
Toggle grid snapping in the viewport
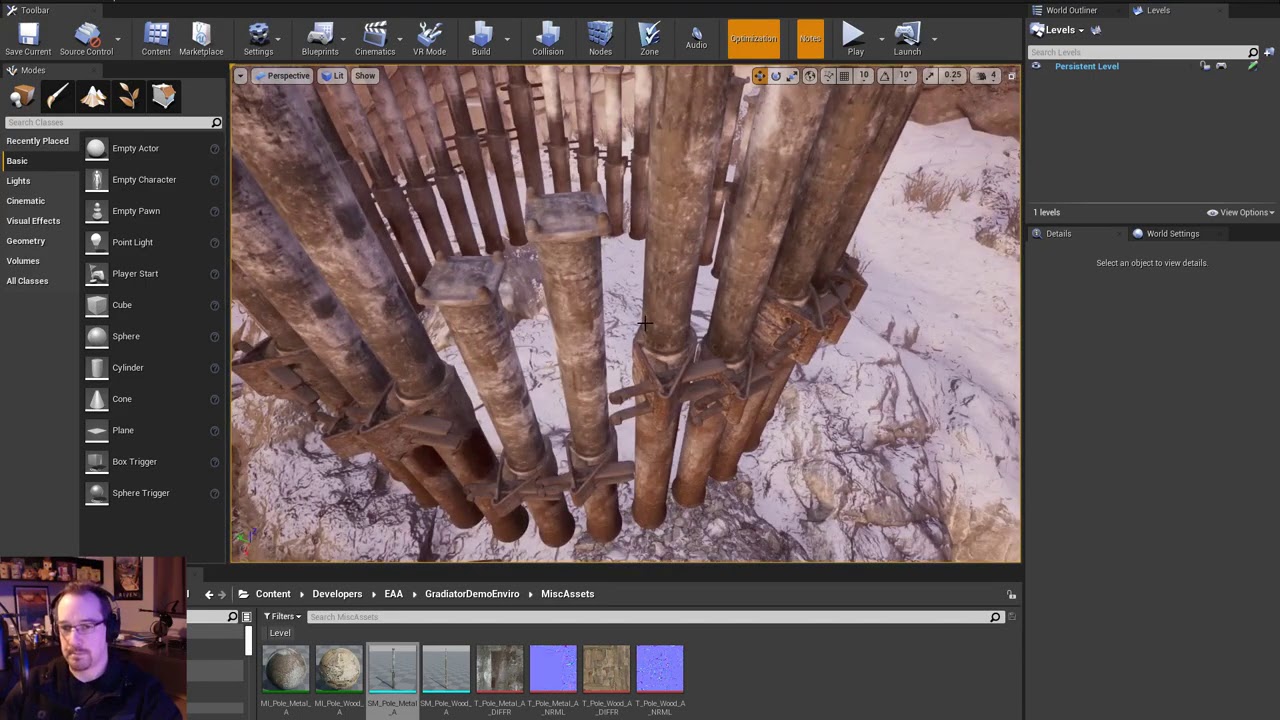(844, 76)
